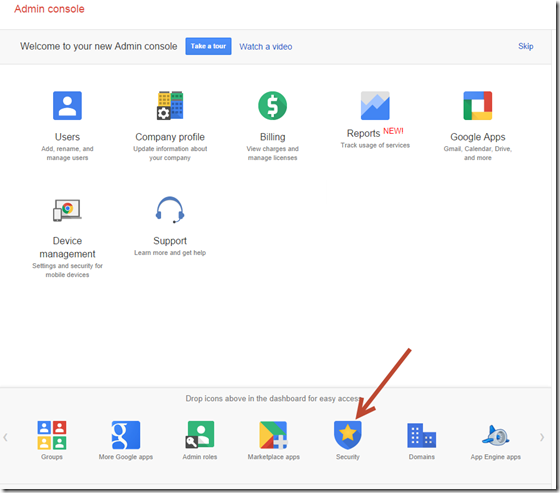560x493 pixels.
Task: Show more icons with right chevron
Action: 542,437
